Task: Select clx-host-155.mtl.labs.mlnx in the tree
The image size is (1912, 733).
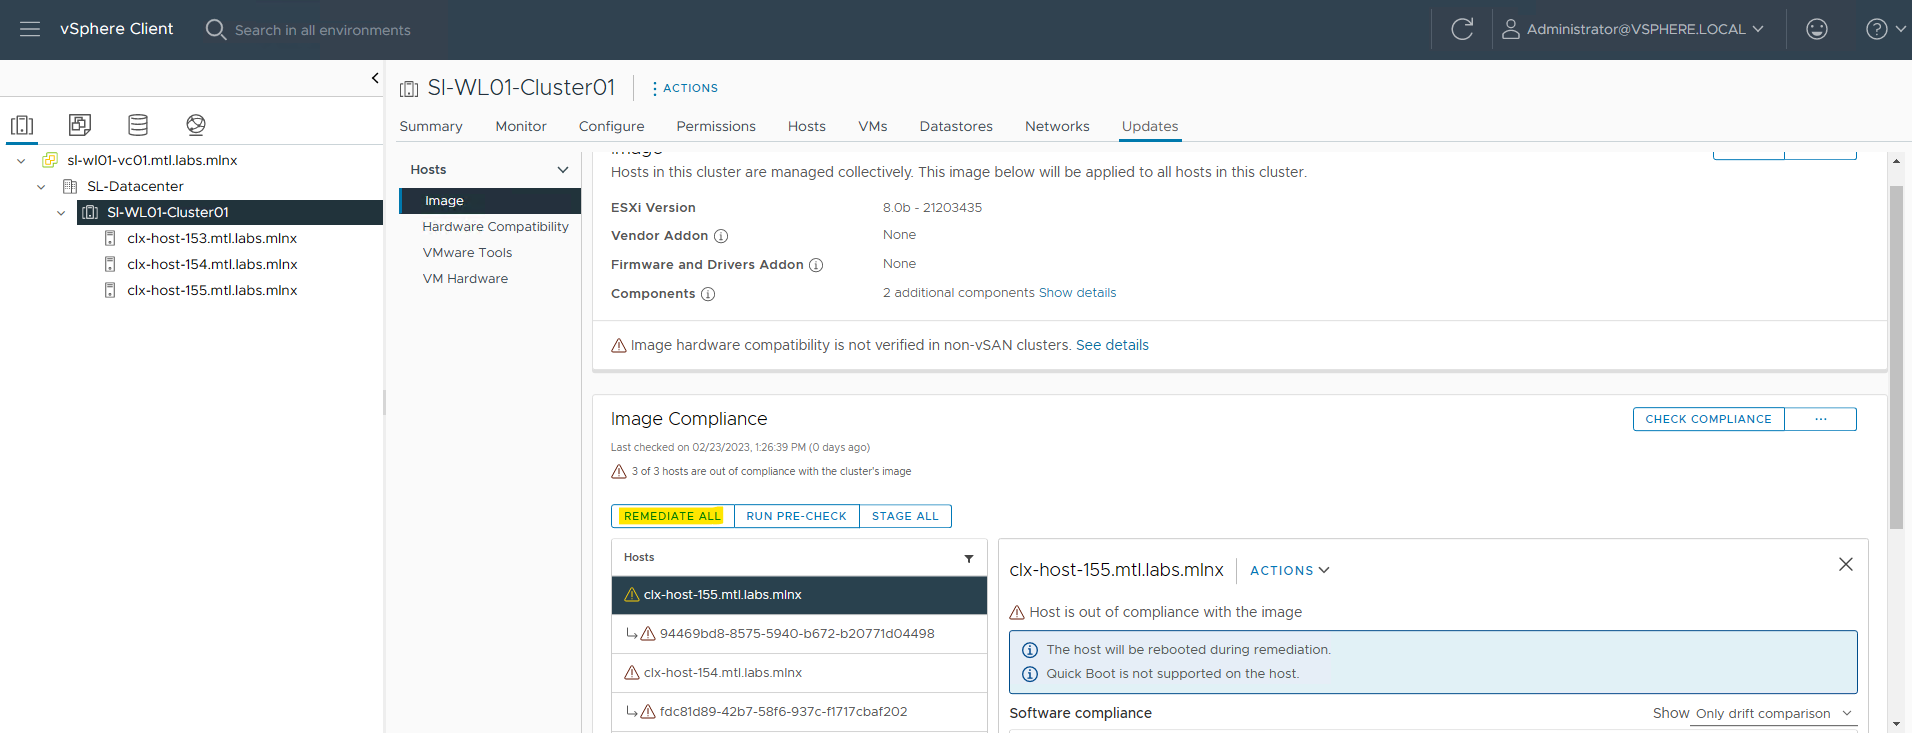Action: click(x=212, y=290)
